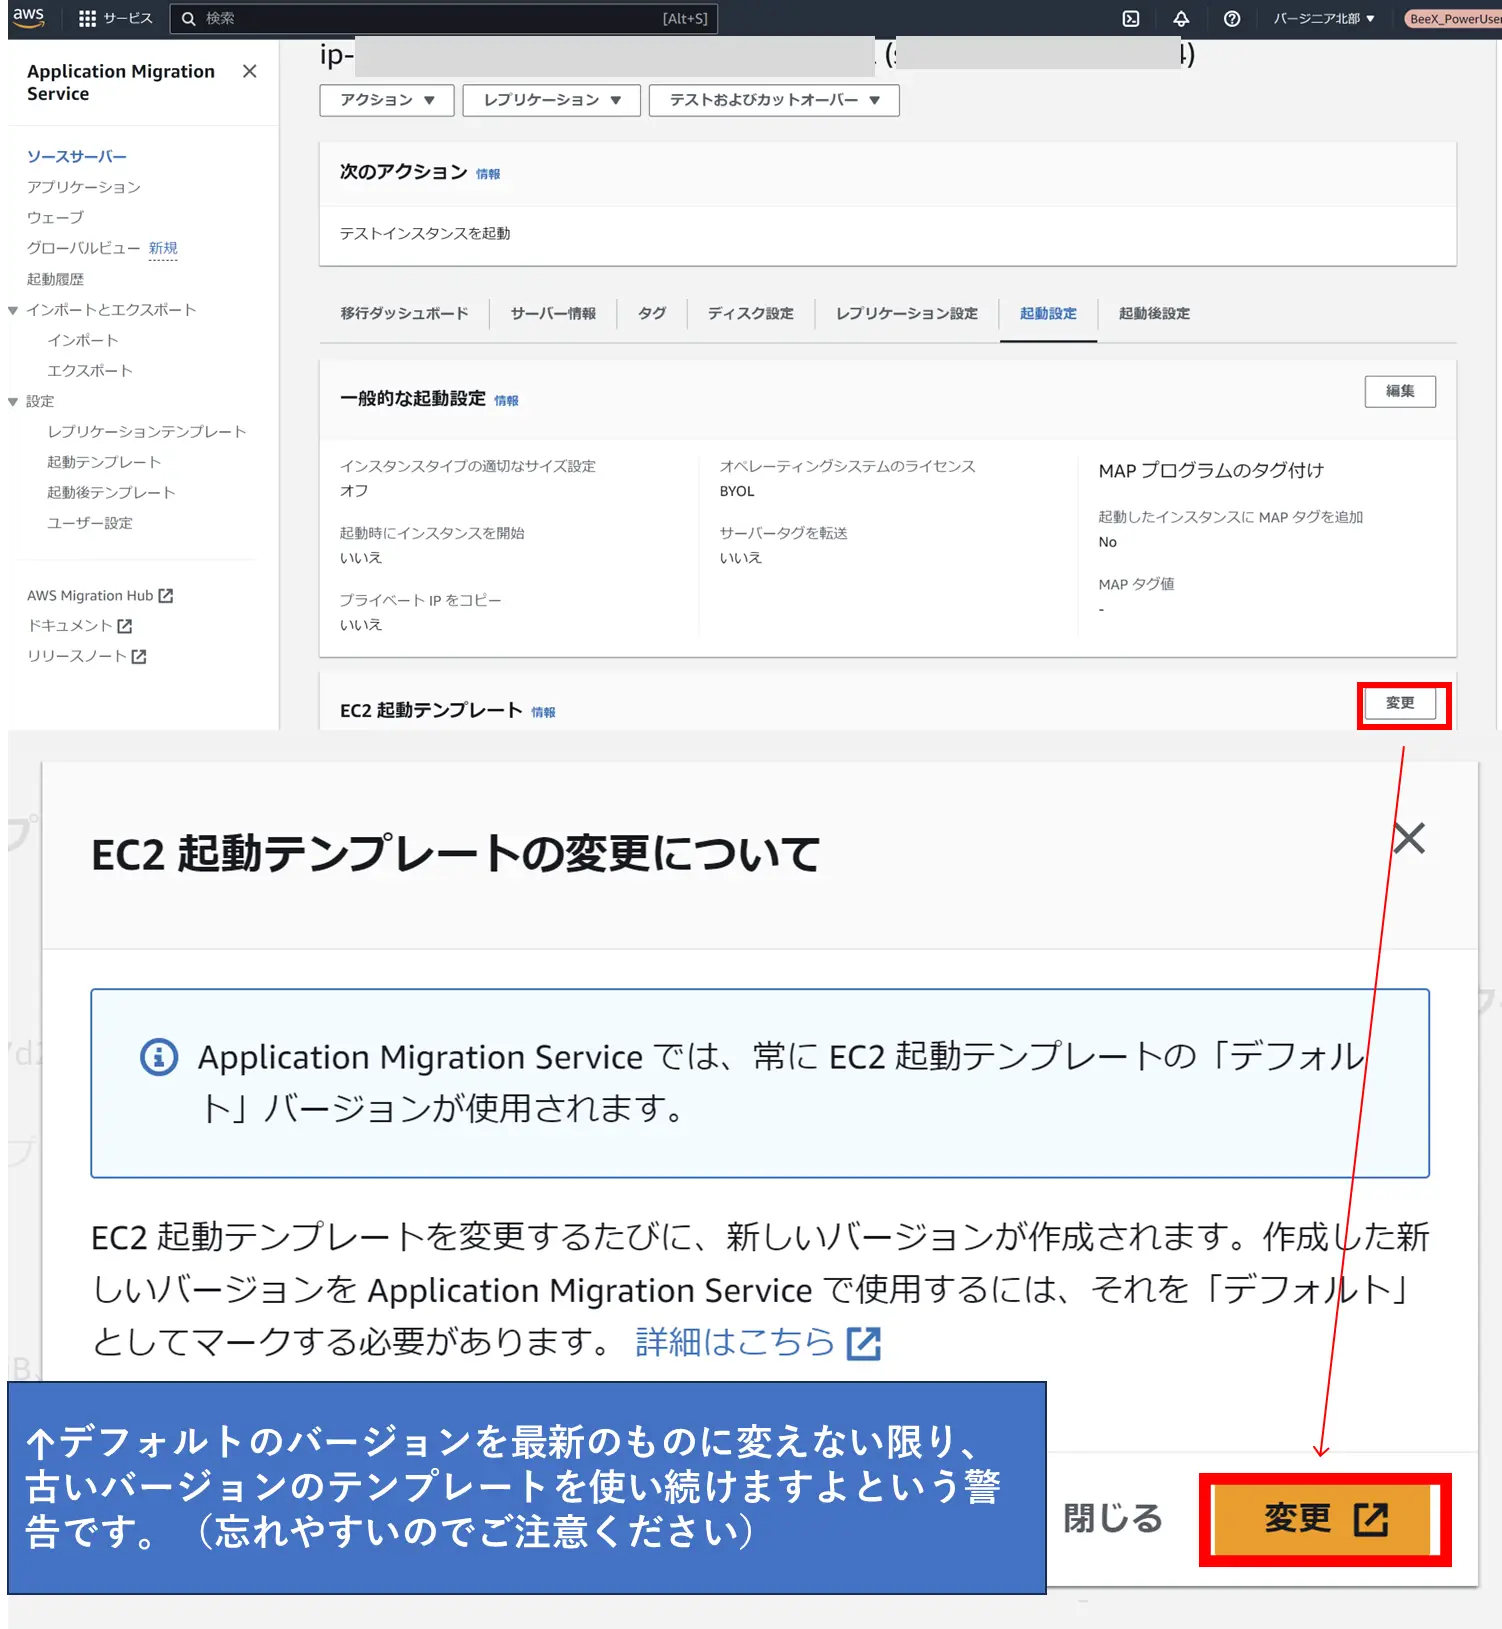The height and width of the screenshot is (1629, 1502).
Task: Click 情報 next to 次のアクション
Action: (x=488, y=174)
